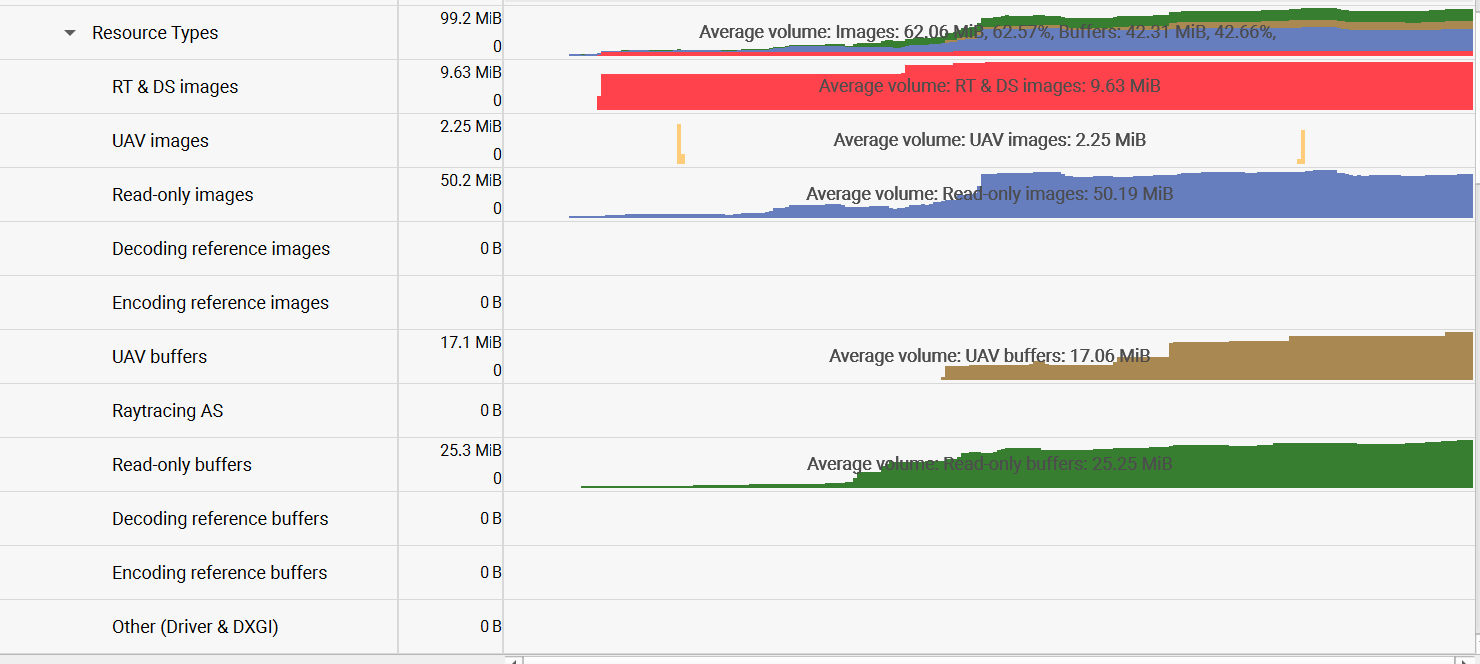Click the yellow UAV images spike
Screen dimensions: 1480x664
tap(680, 140)
